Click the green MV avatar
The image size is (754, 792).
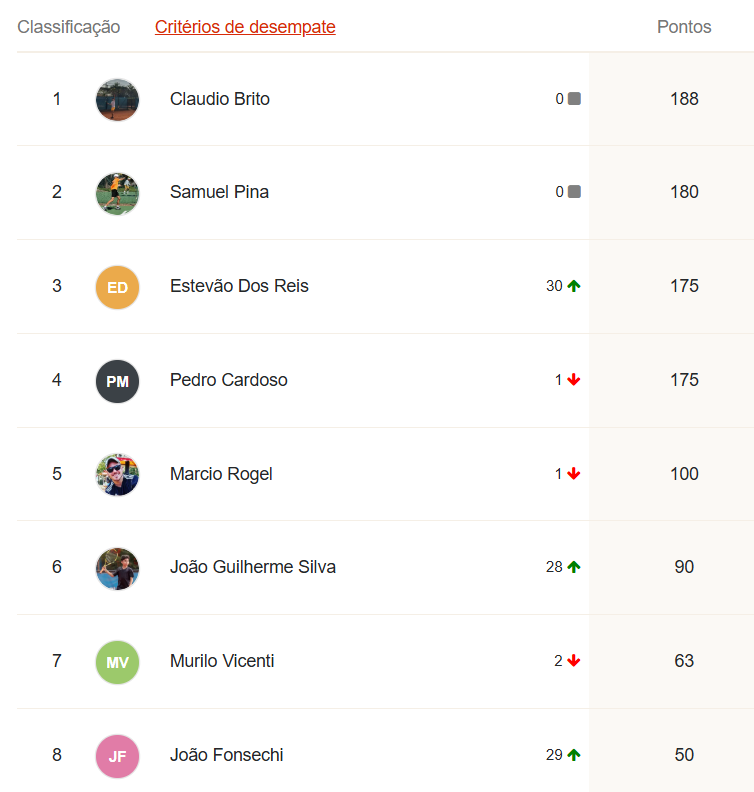pyautogui.click(x=117, y=662)
